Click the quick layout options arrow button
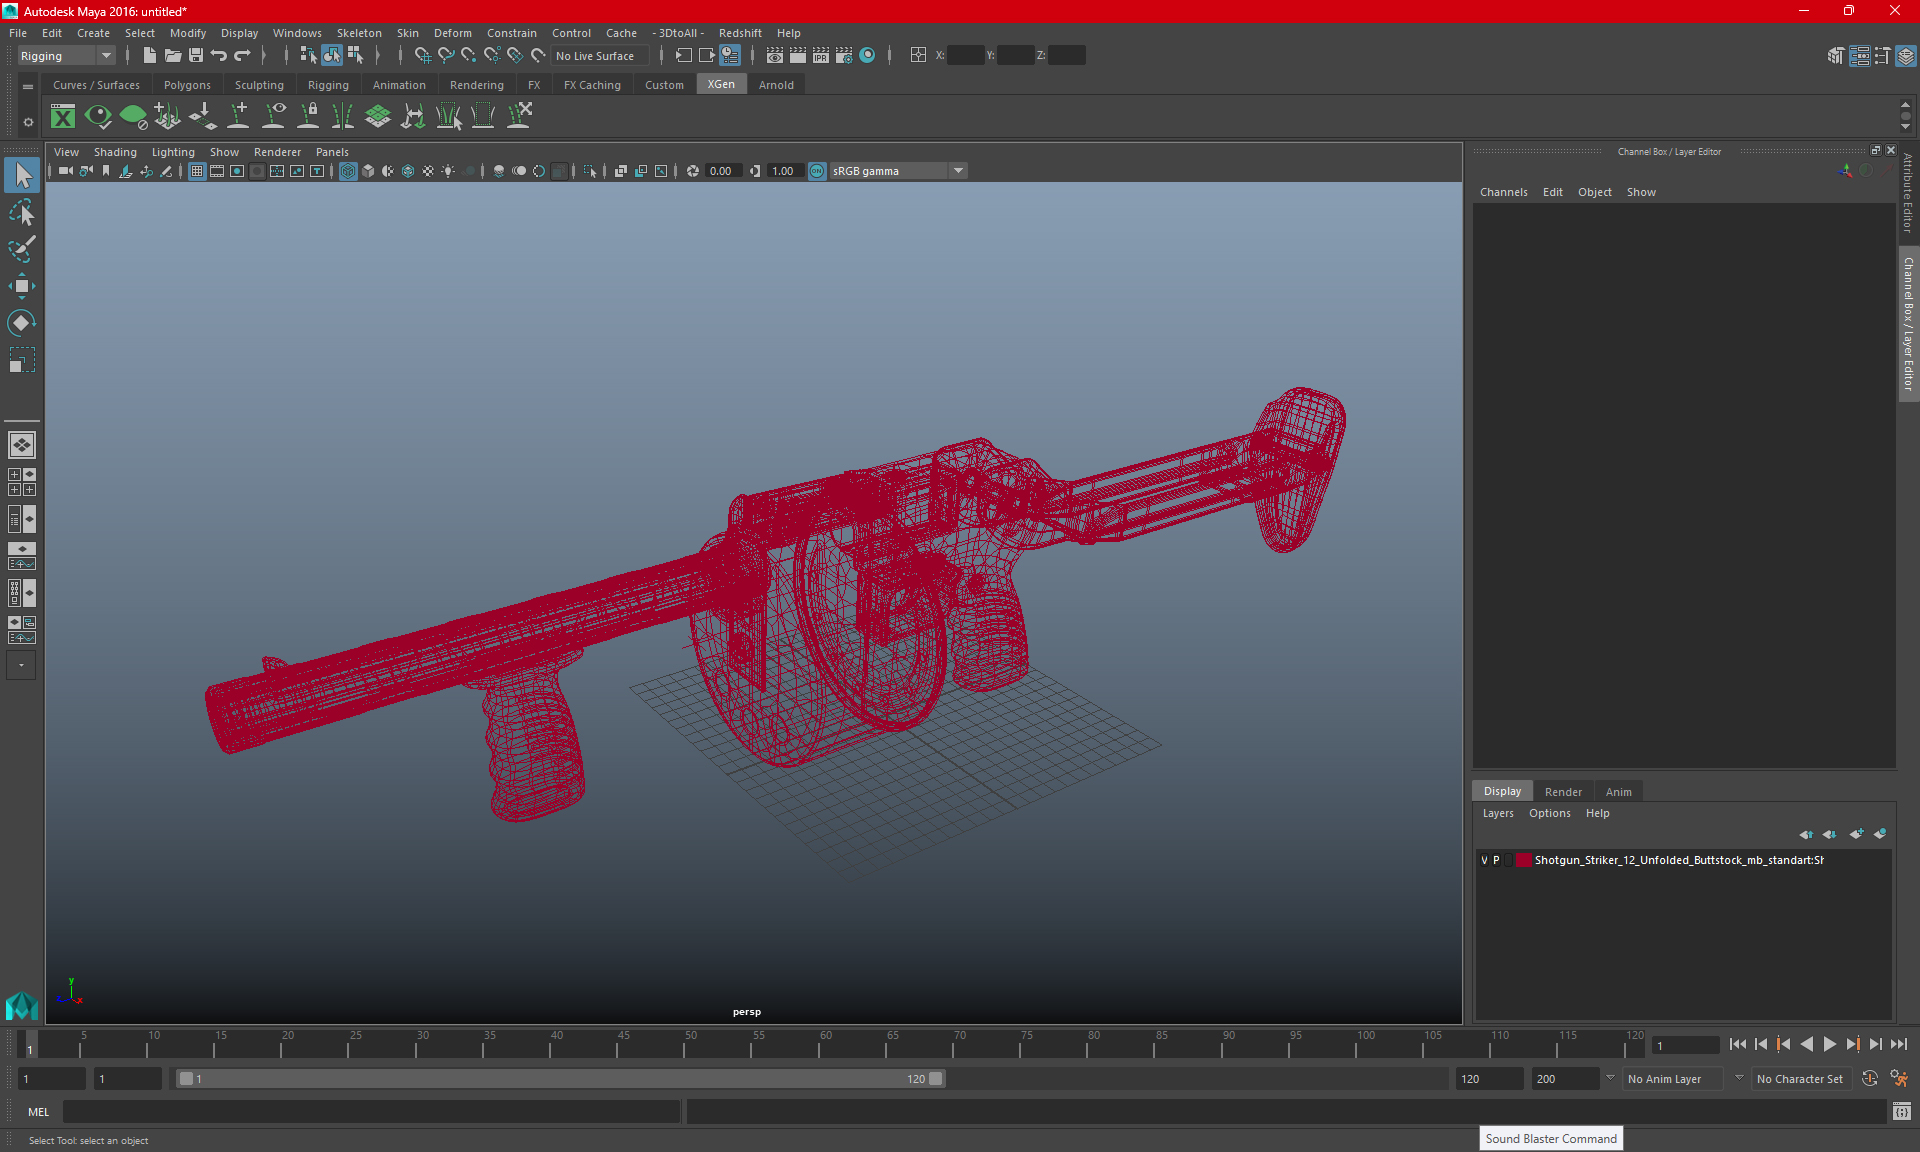 pyautogui.click(x=21, y=665)
